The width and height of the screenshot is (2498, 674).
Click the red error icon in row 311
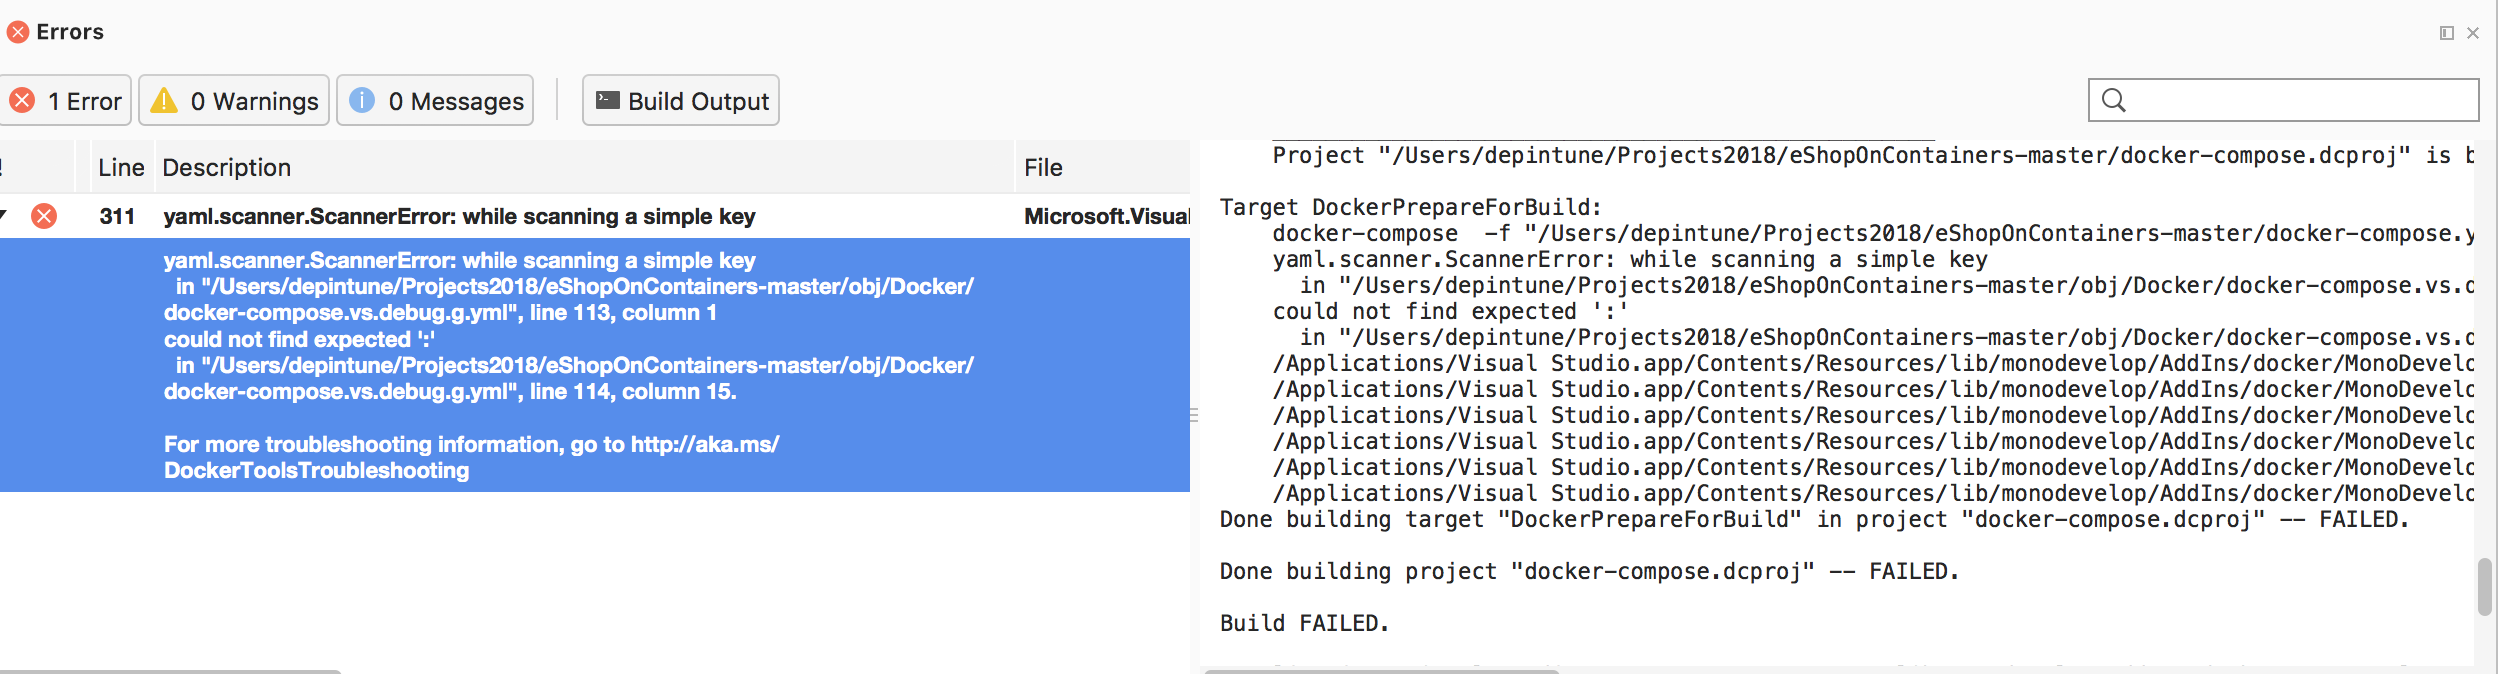click(x=44, y=216)
